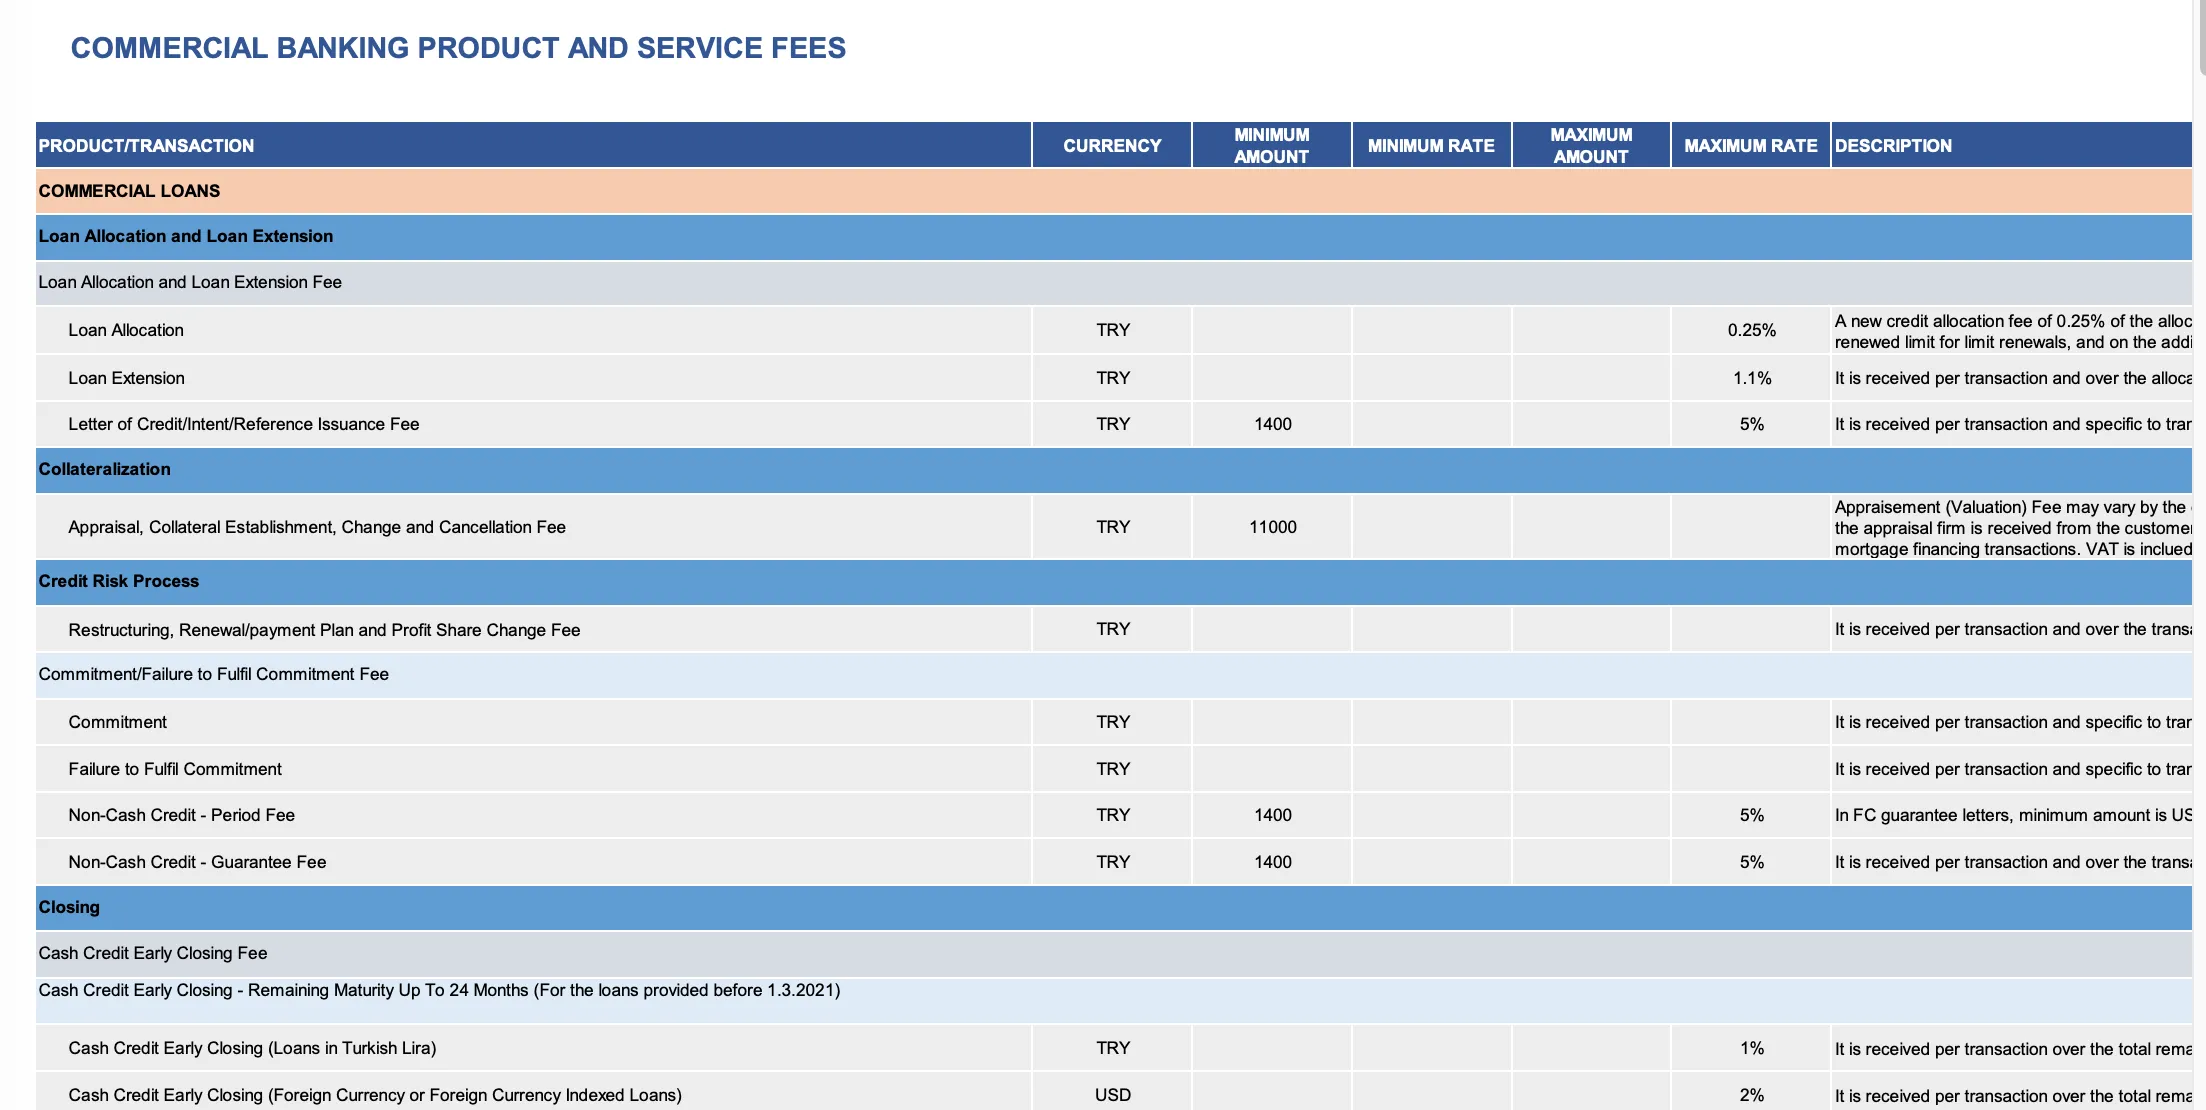Viewport: 2206px width, 1110px height.
Task: Click 'Cash Credit Early Closing (Foreign Currency...)' row label
Action: click(x=375, y=1095)
